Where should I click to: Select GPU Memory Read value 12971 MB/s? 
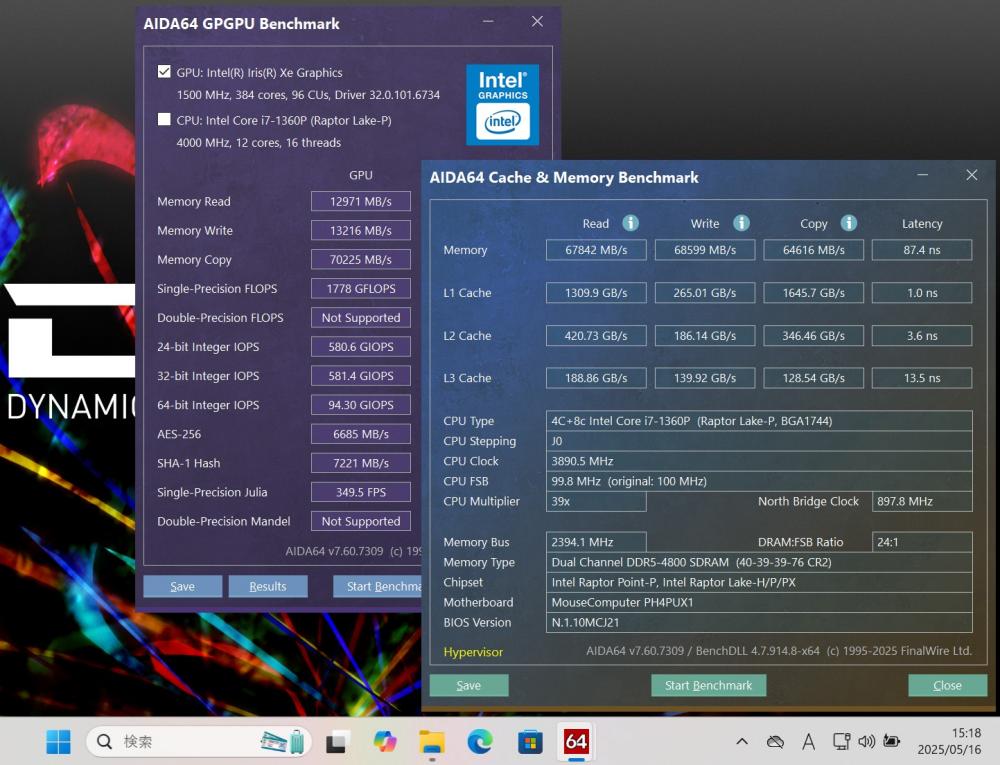click(x=361, y=201)
